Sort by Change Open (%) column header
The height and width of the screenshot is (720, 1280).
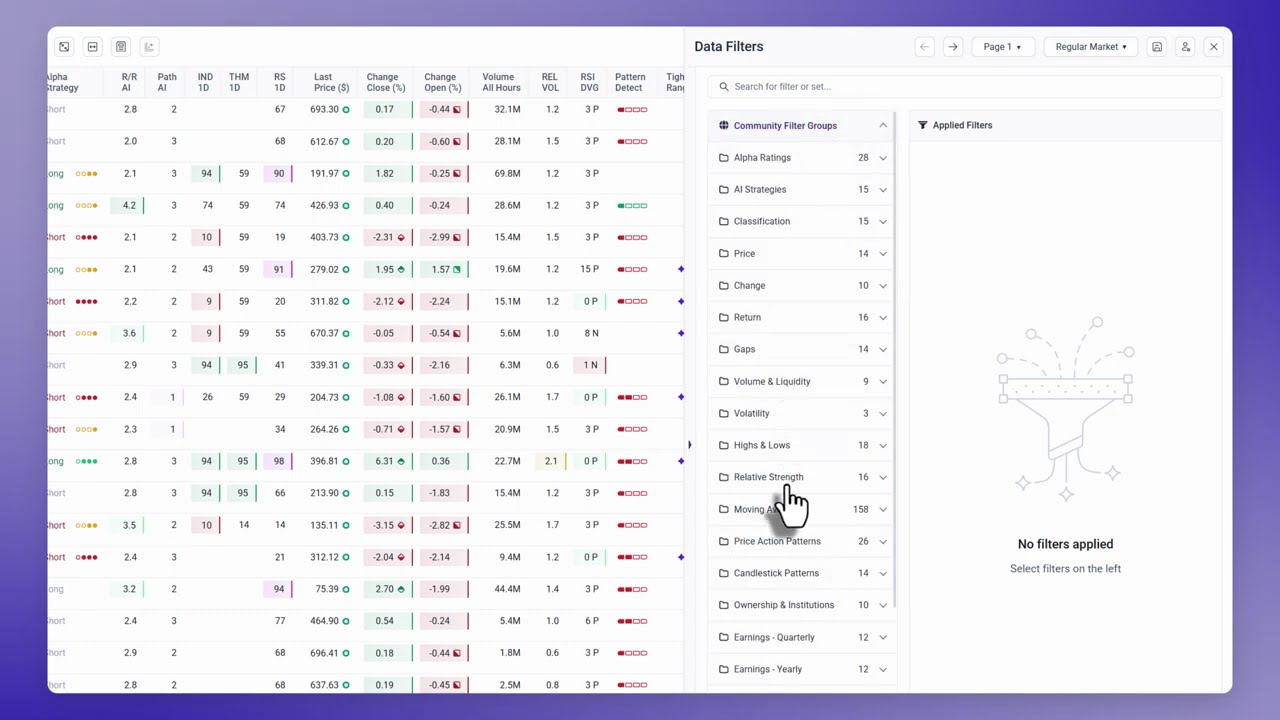tap(443, 82)
